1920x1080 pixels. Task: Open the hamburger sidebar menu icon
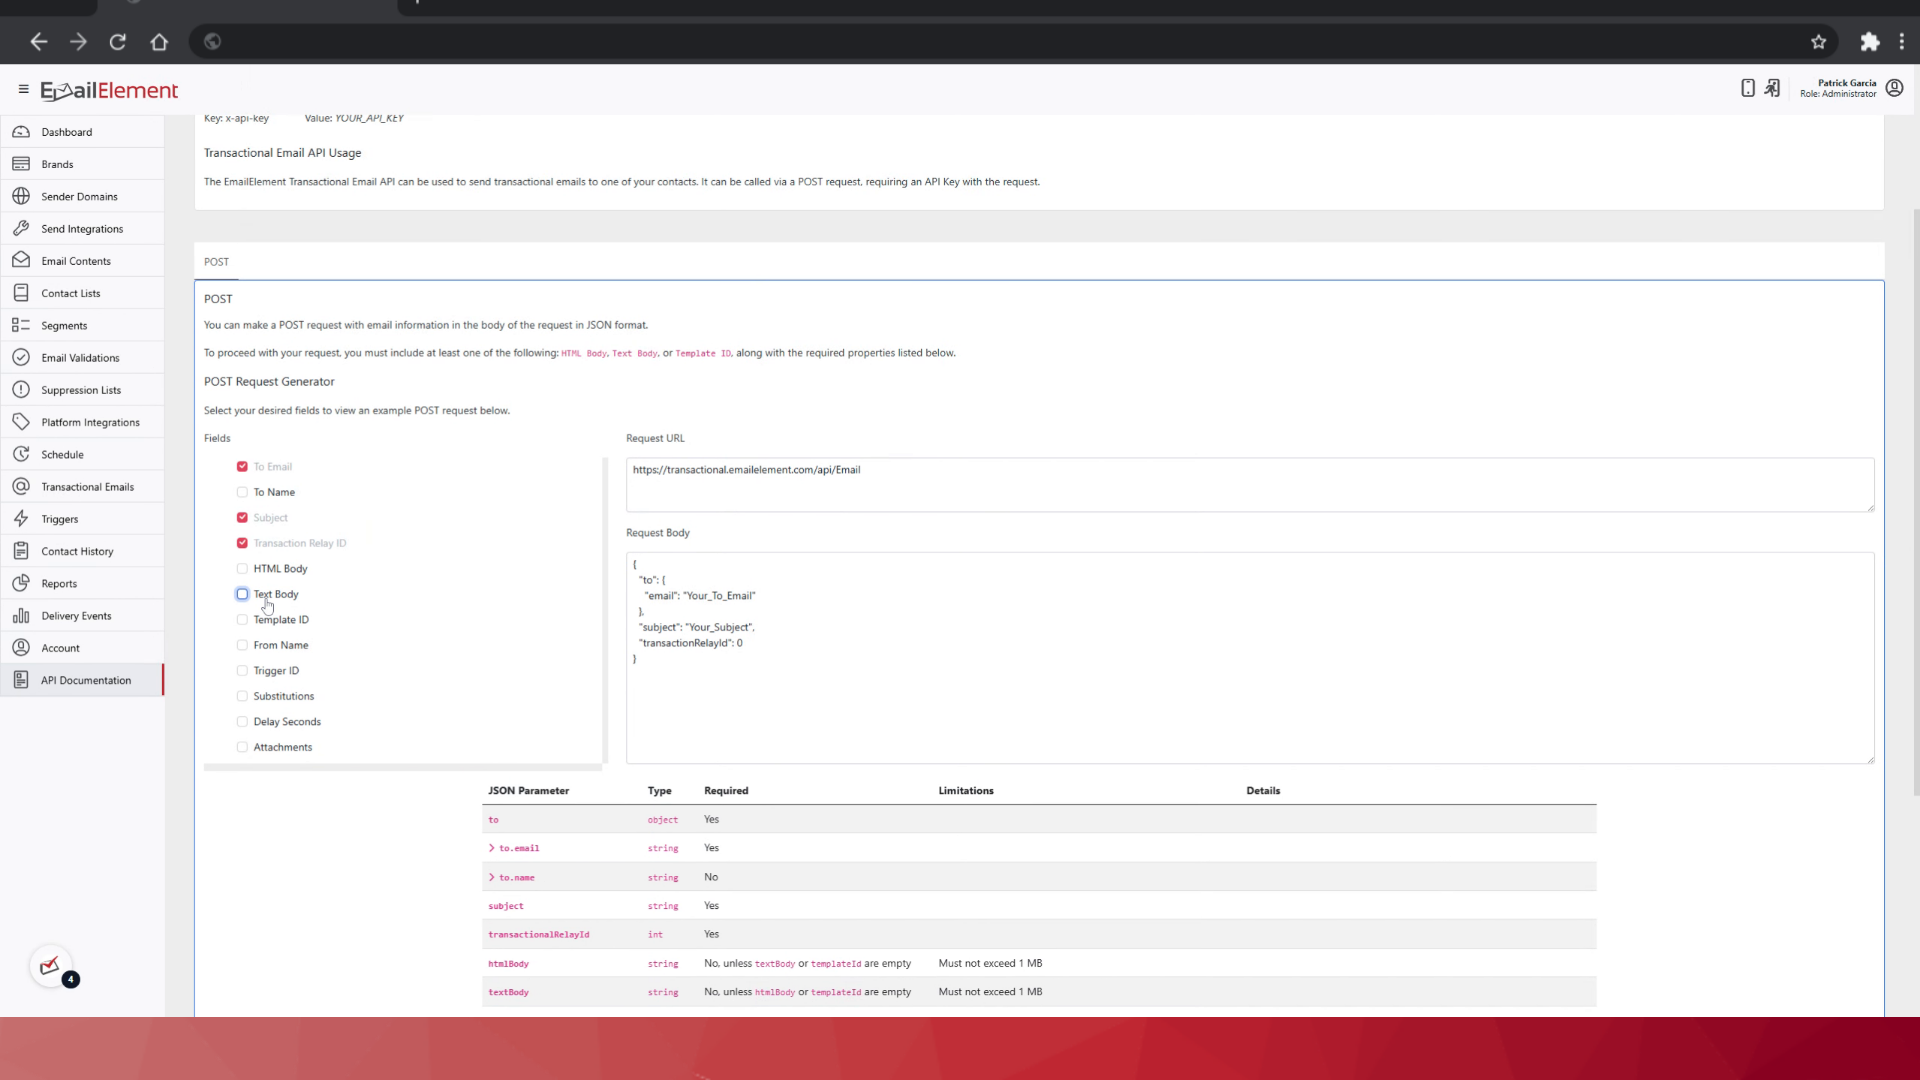pos(23,89)
